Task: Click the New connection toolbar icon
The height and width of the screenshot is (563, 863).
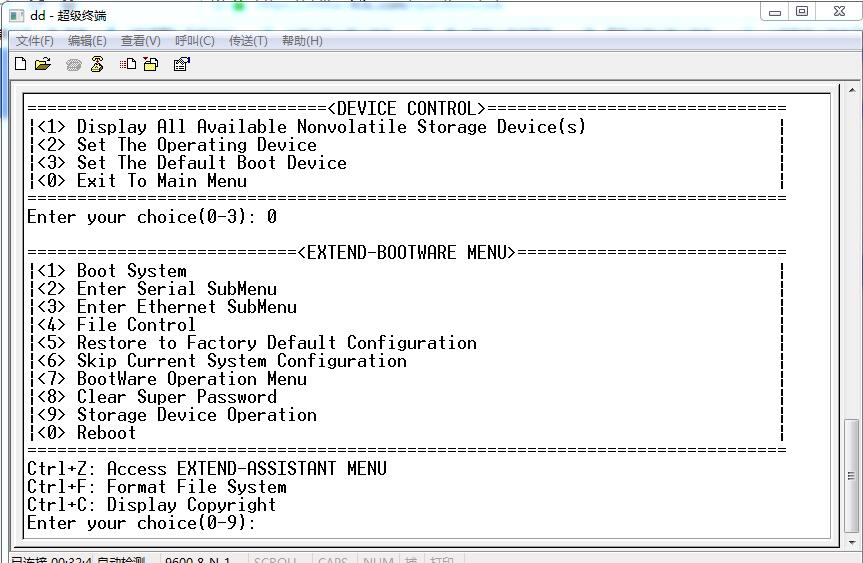Action: tap(20, 64)
